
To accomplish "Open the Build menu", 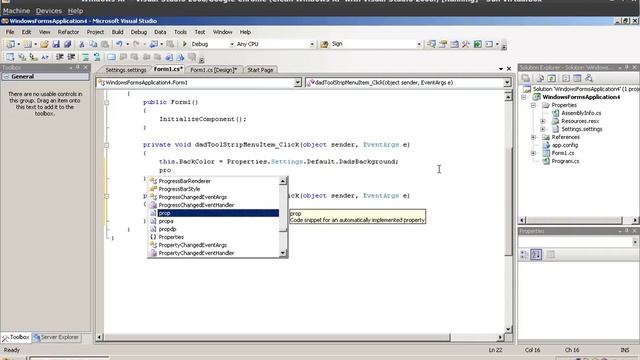I will (118, 32).
